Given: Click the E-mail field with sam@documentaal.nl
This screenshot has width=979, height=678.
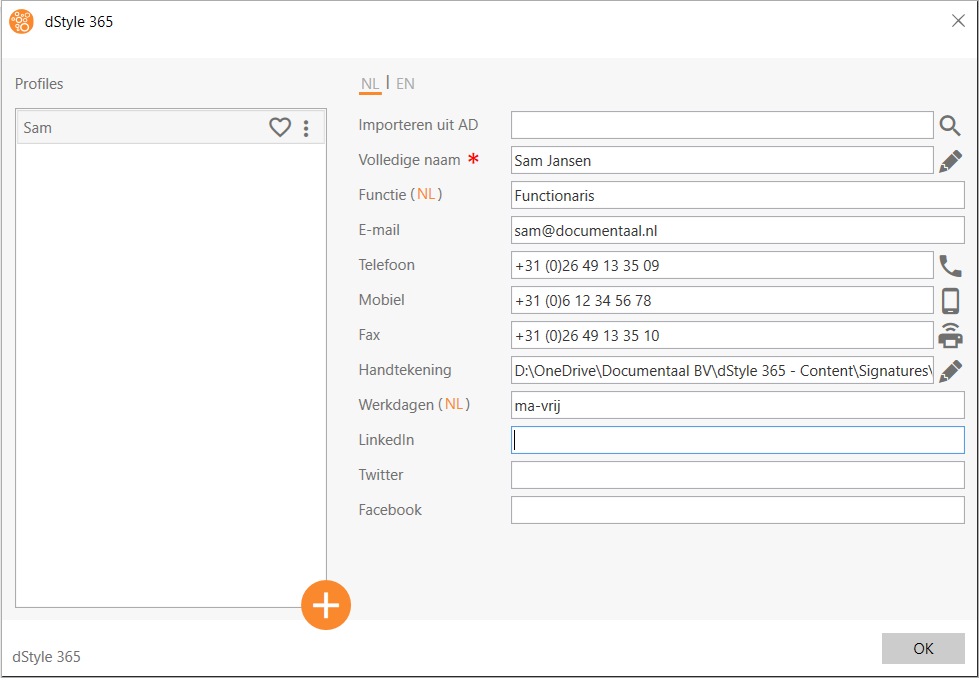Looking at the screenshot, I should pos(737,230).
